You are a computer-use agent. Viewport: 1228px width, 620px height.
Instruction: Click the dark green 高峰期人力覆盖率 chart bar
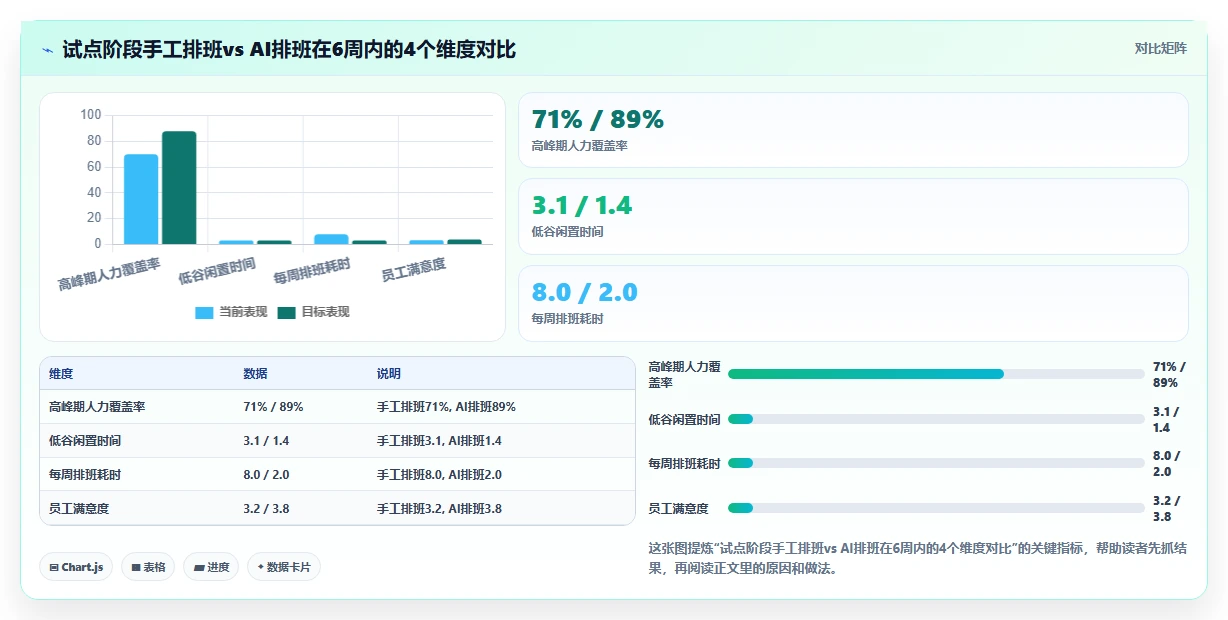[180, 188]
